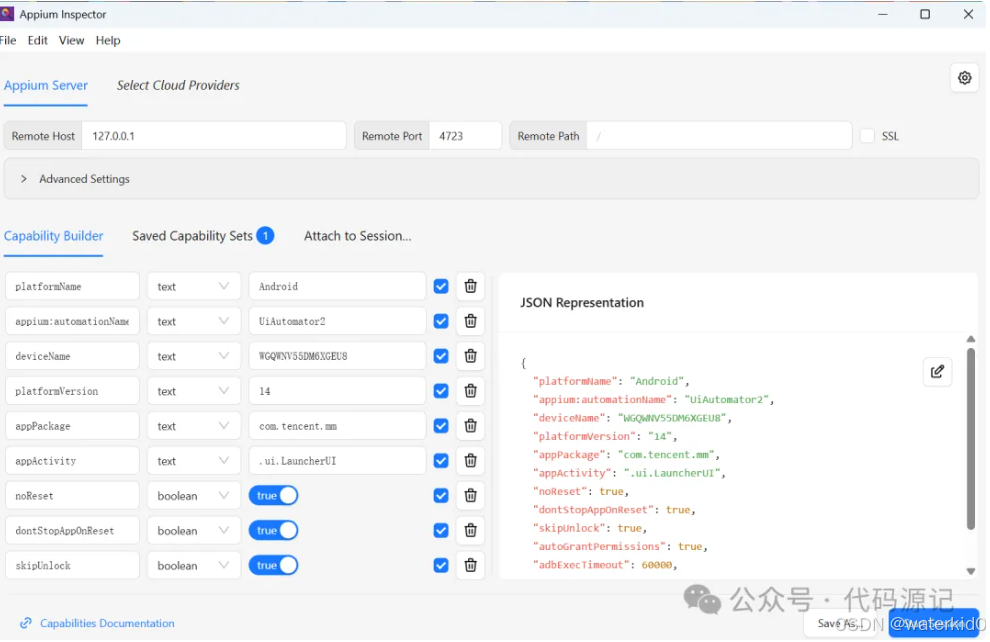The height and width of the screenshot is (642, 990).
Task: Click the Appium Inspector app icon
Action: pos(8,14)
